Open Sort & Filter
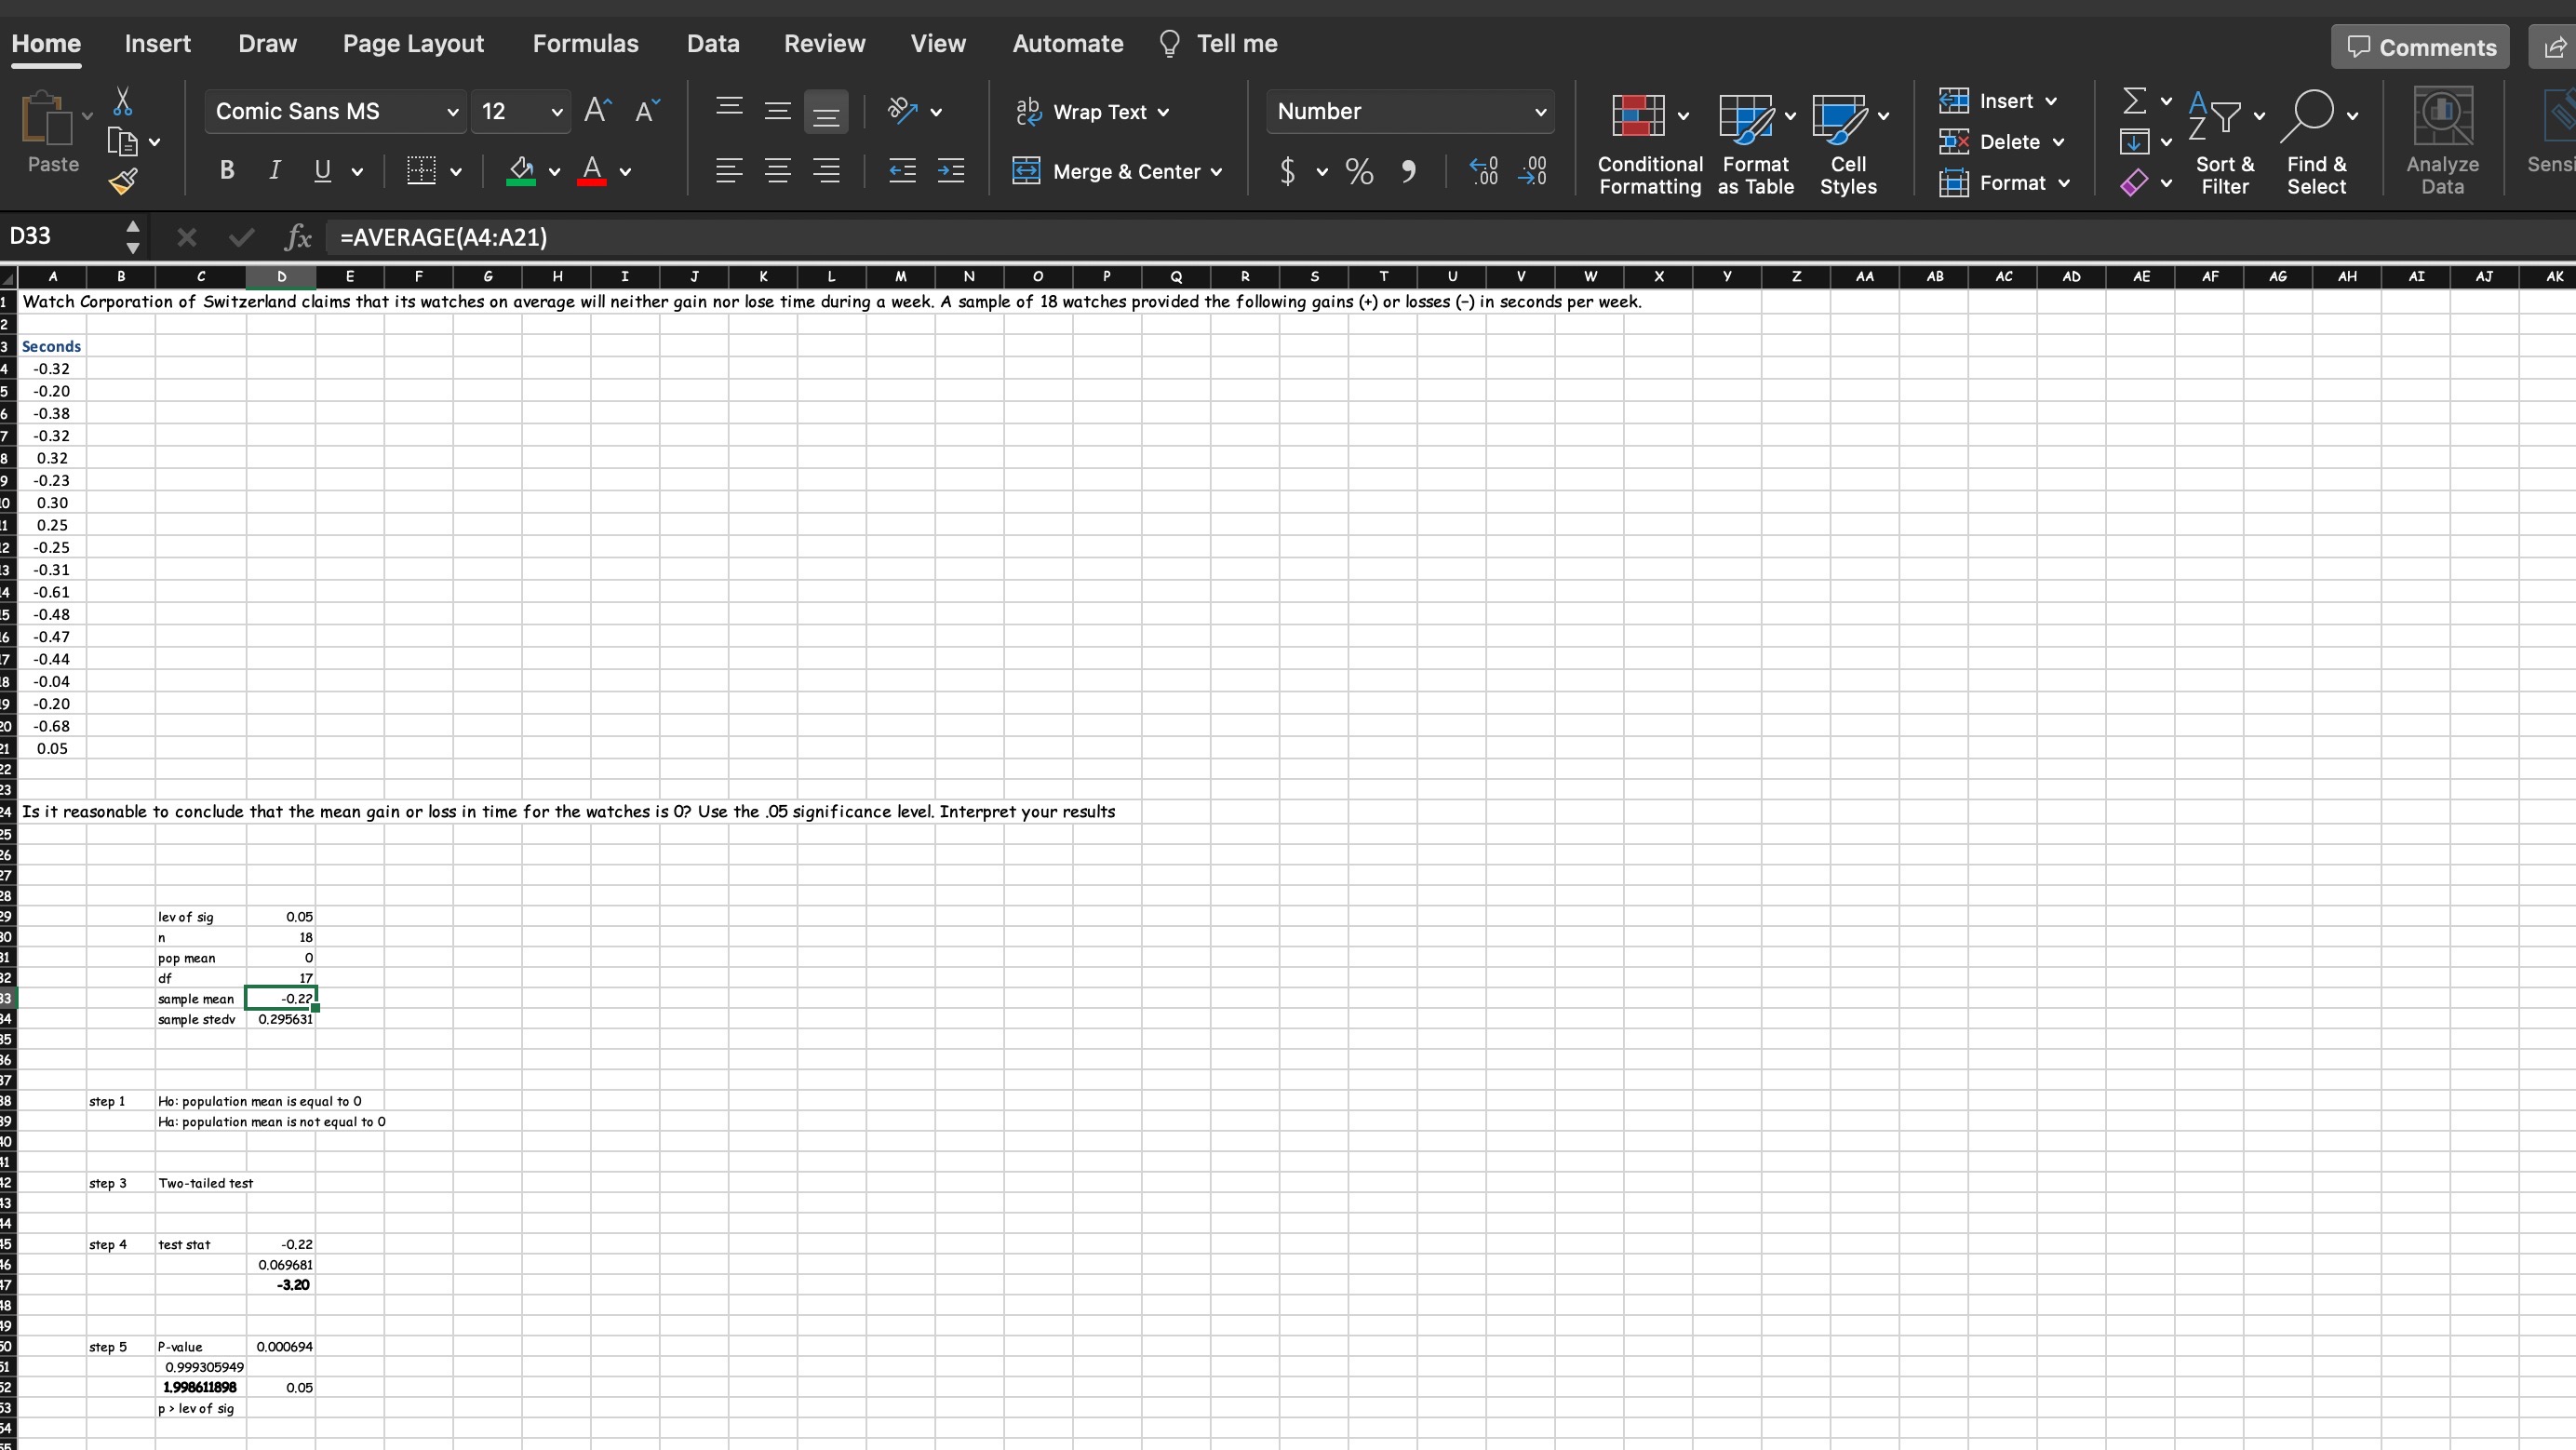Image resolution: width=2576 pixels, height=1450 pixels. 2224,142
